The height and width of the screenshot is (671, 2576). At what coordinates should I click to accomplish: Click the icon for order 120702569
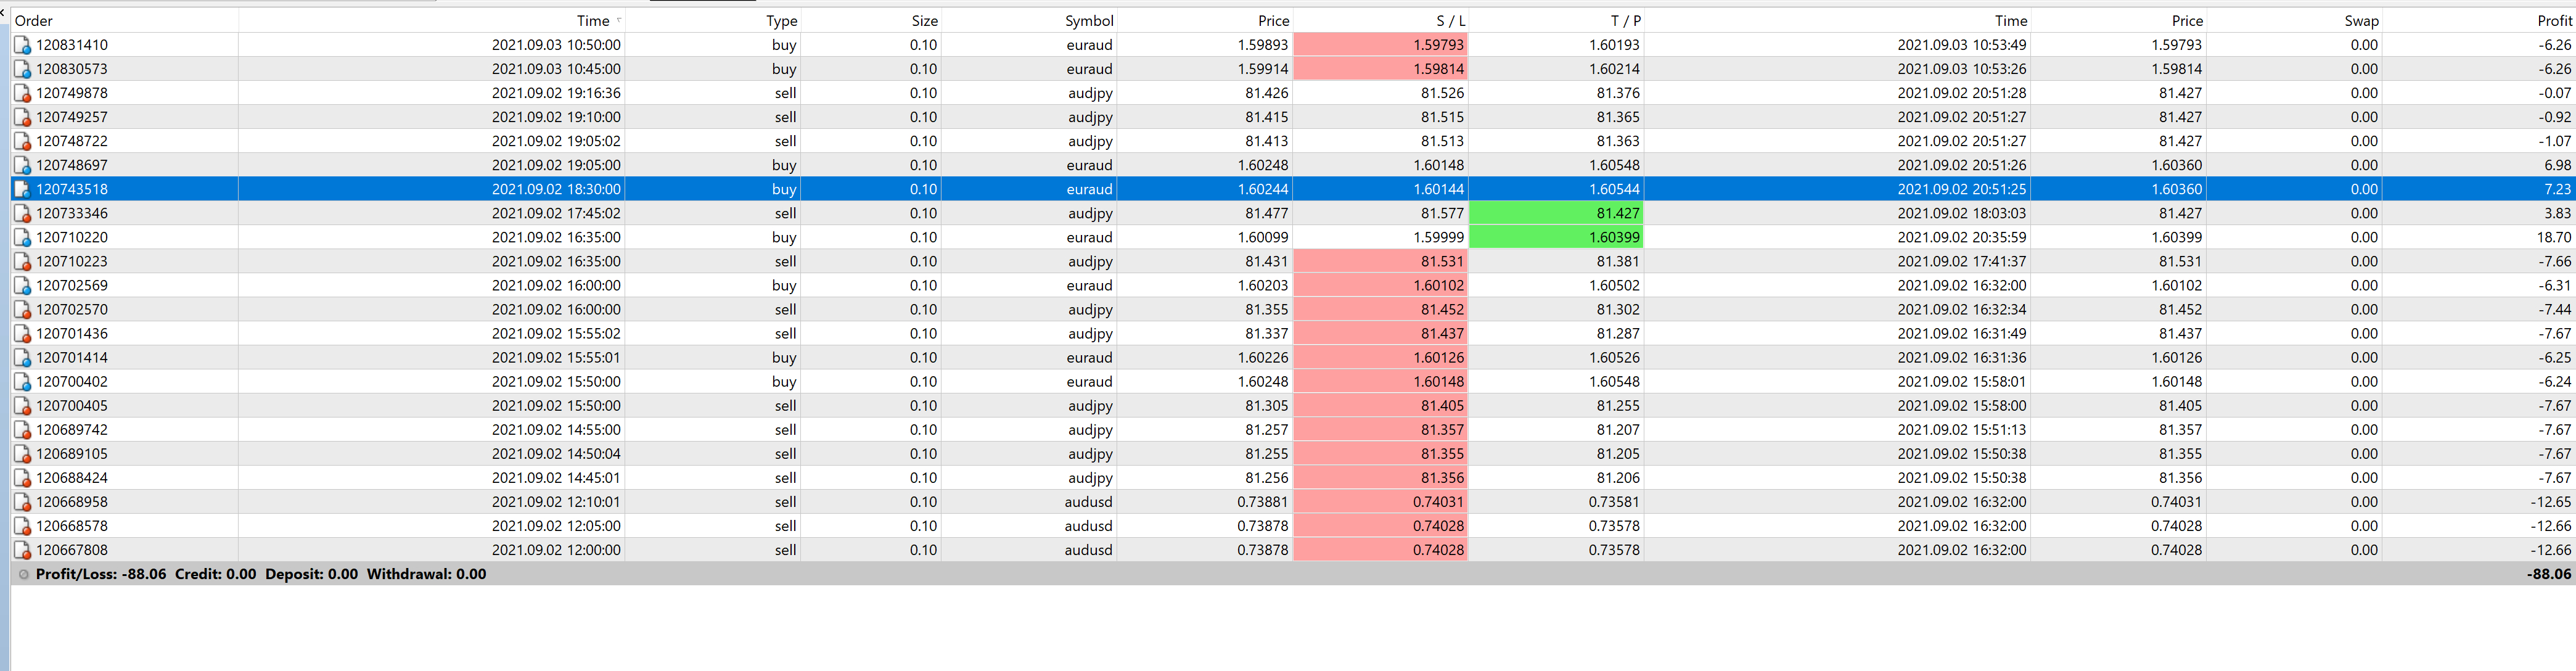click(22, 285)
